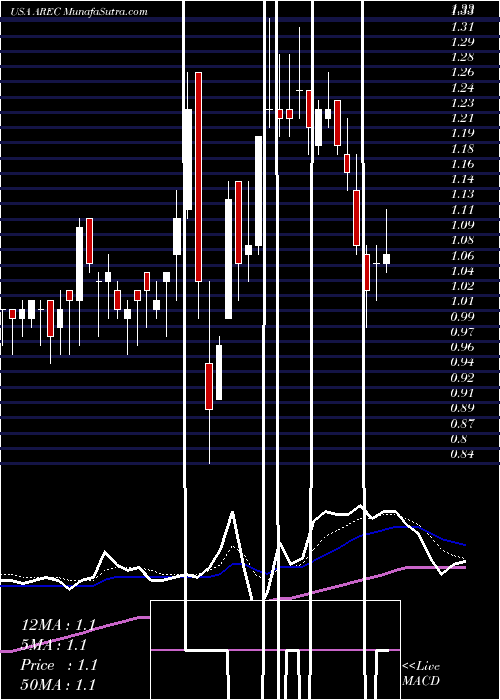This screenshot has width=500, height=700.
Task: Click the 0.92 price axis label
Action: coord(462,378)
